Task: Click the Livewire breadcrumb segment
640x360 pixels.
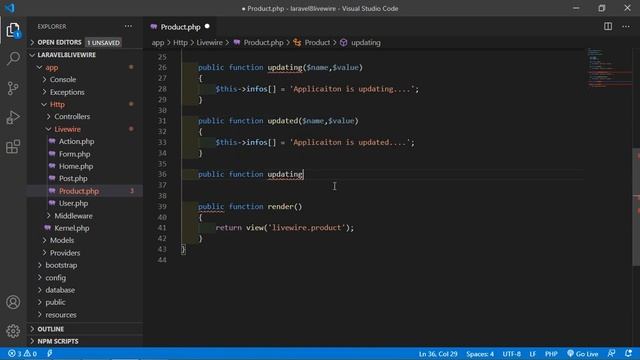Action: coord(209,42)
